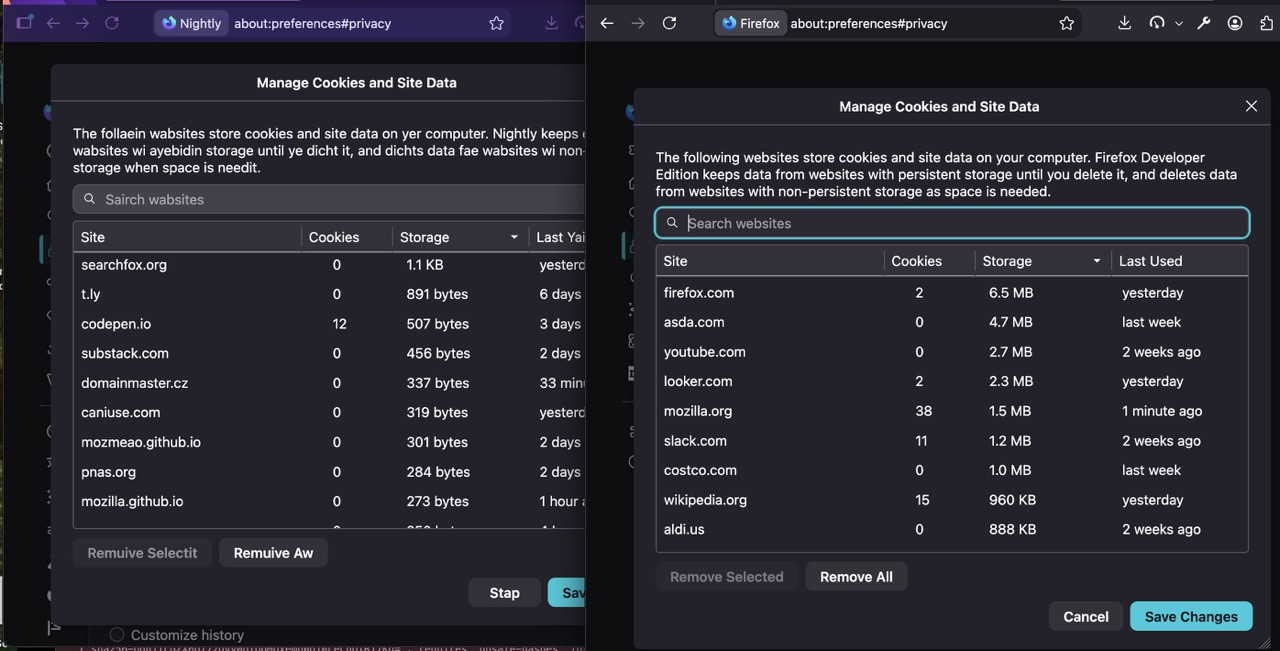Click the Remuive Selectit button in Nightly

[142, 553]
